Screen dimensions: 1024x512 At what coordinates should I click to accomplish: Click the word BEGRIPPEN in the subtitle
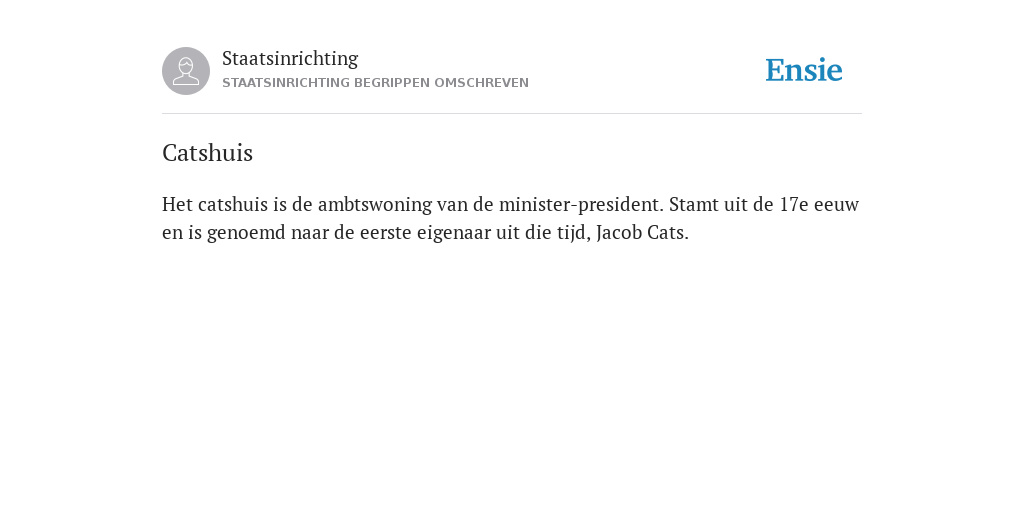click(x=392, y=83)
